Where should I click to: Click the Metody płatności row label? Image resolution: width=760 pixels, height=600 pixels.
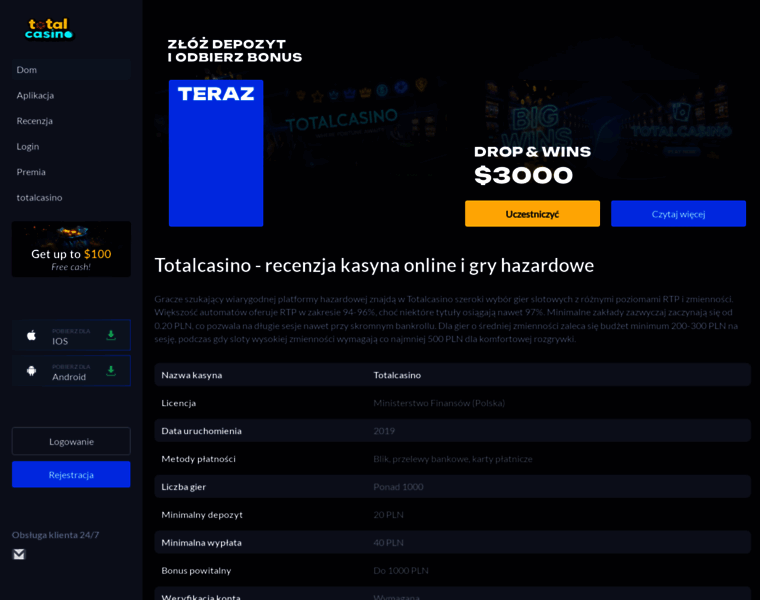click(198, 459)
